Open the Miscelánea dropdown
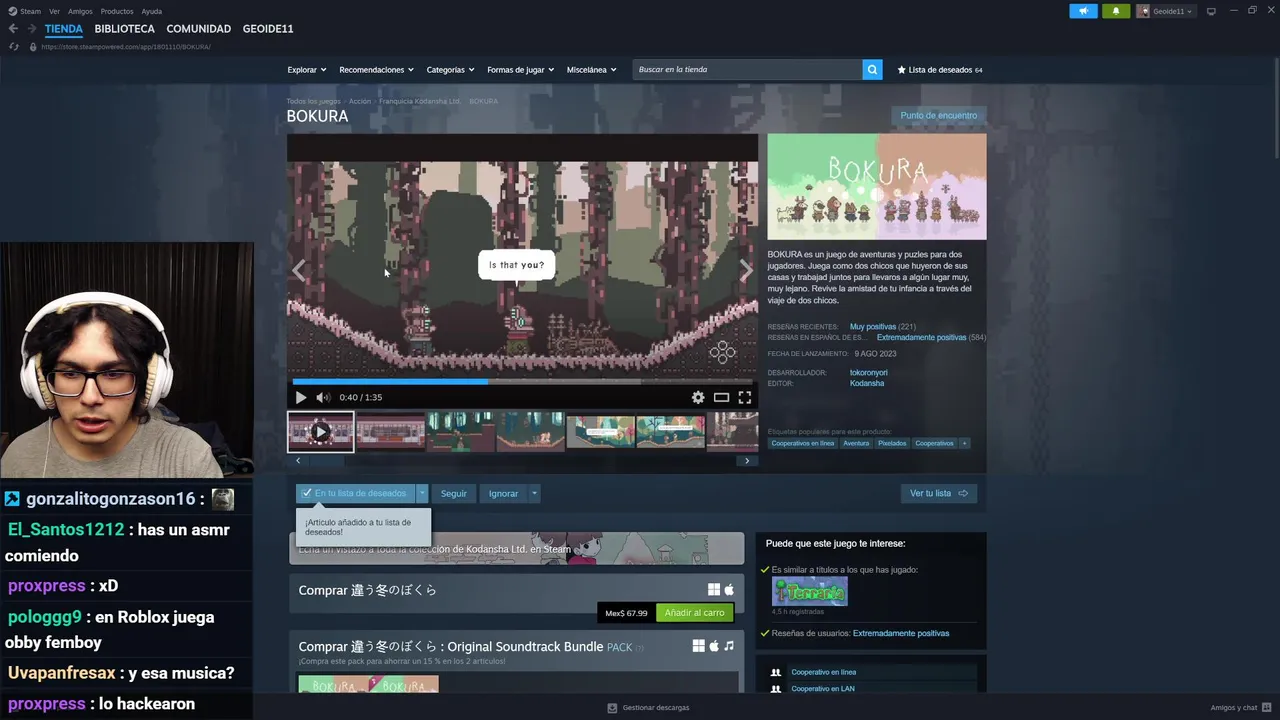1280x720 pixels. click(x=591, y=70)
